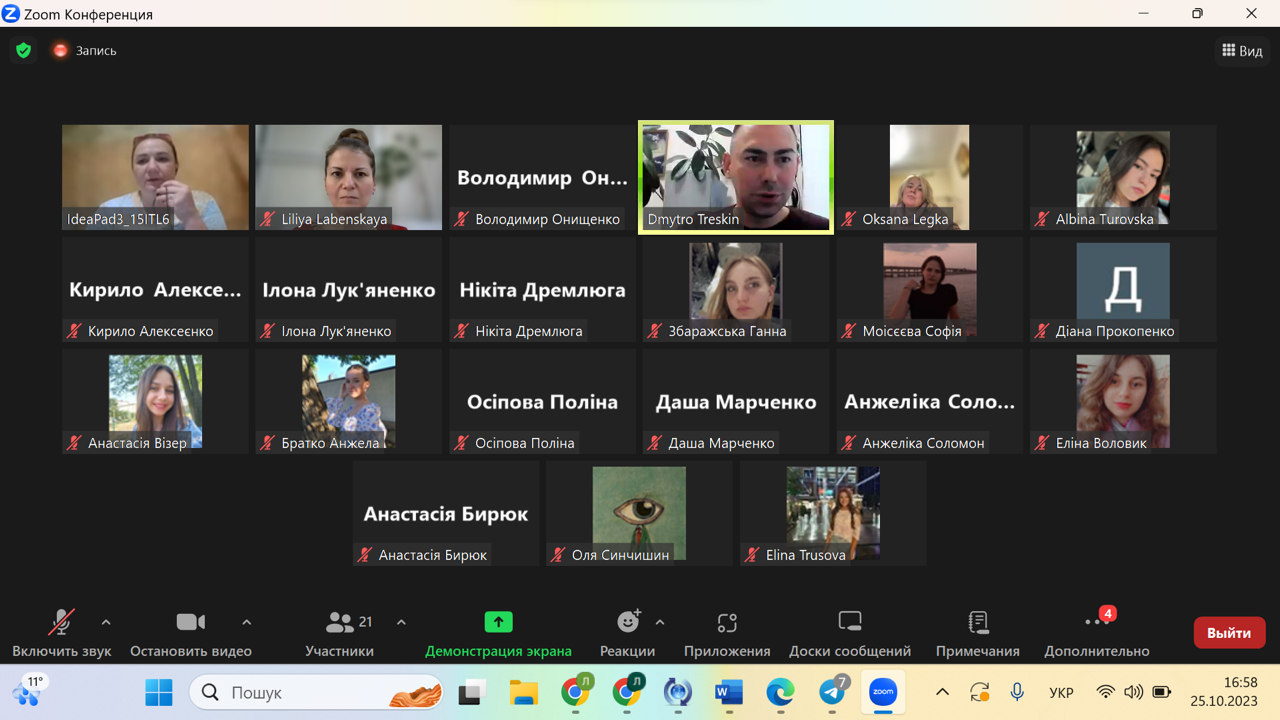The image size is (1280, 720).
Task: Click the red Выйти leave button
Action: 1229,633
